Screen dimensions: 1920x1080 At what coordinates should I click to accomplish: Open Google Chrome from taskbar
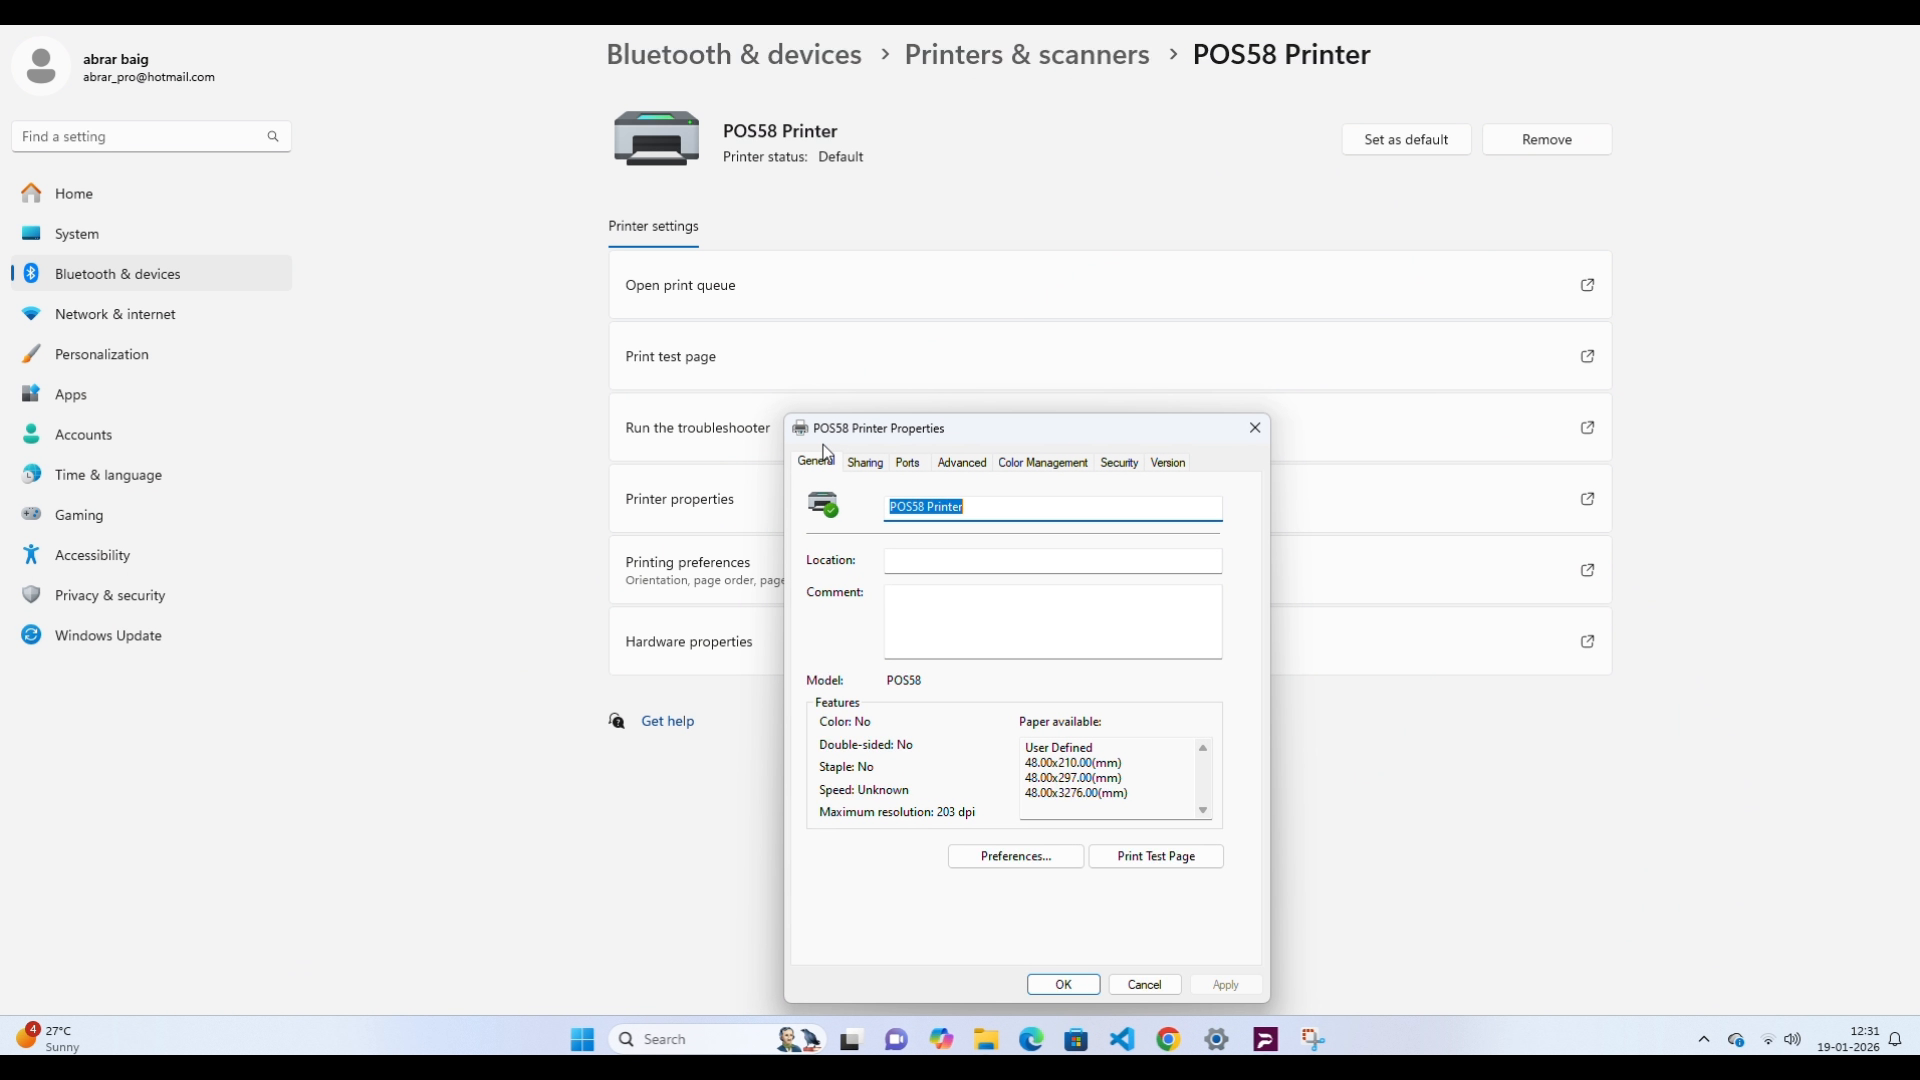tap(1168, 1039)
